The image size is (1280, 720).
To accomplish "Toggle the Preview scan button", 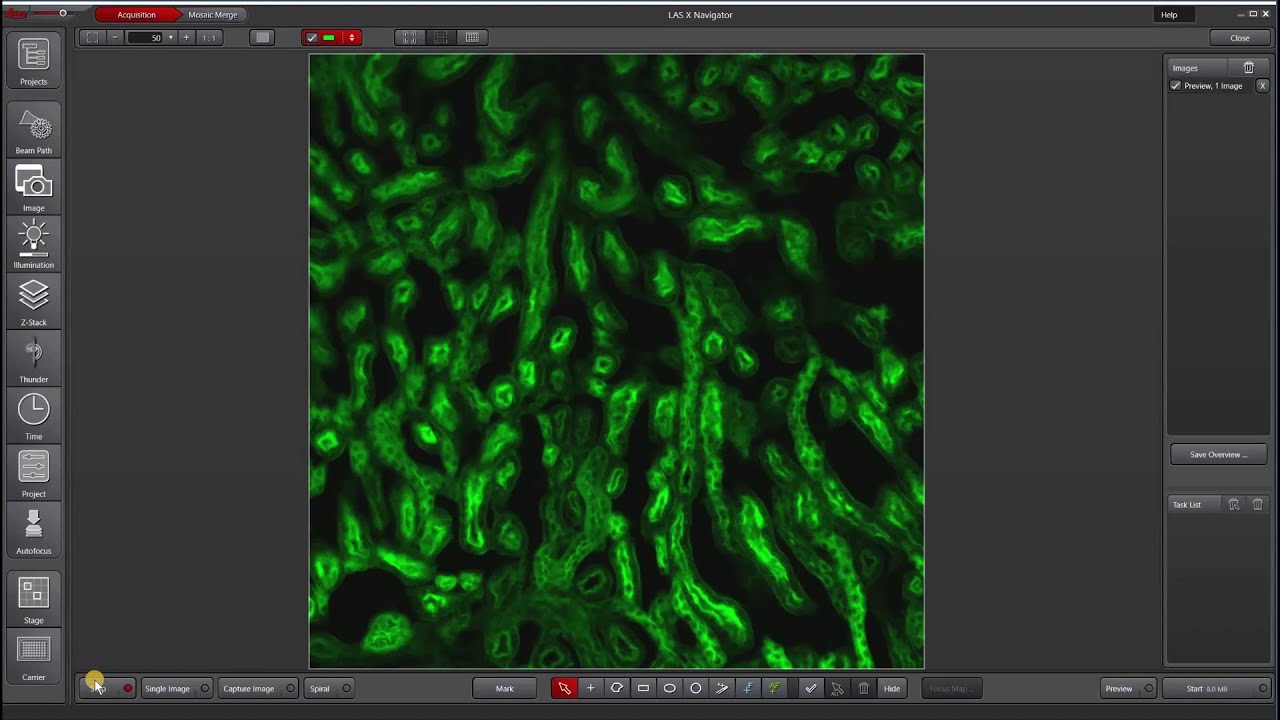I will [1127, 688].
